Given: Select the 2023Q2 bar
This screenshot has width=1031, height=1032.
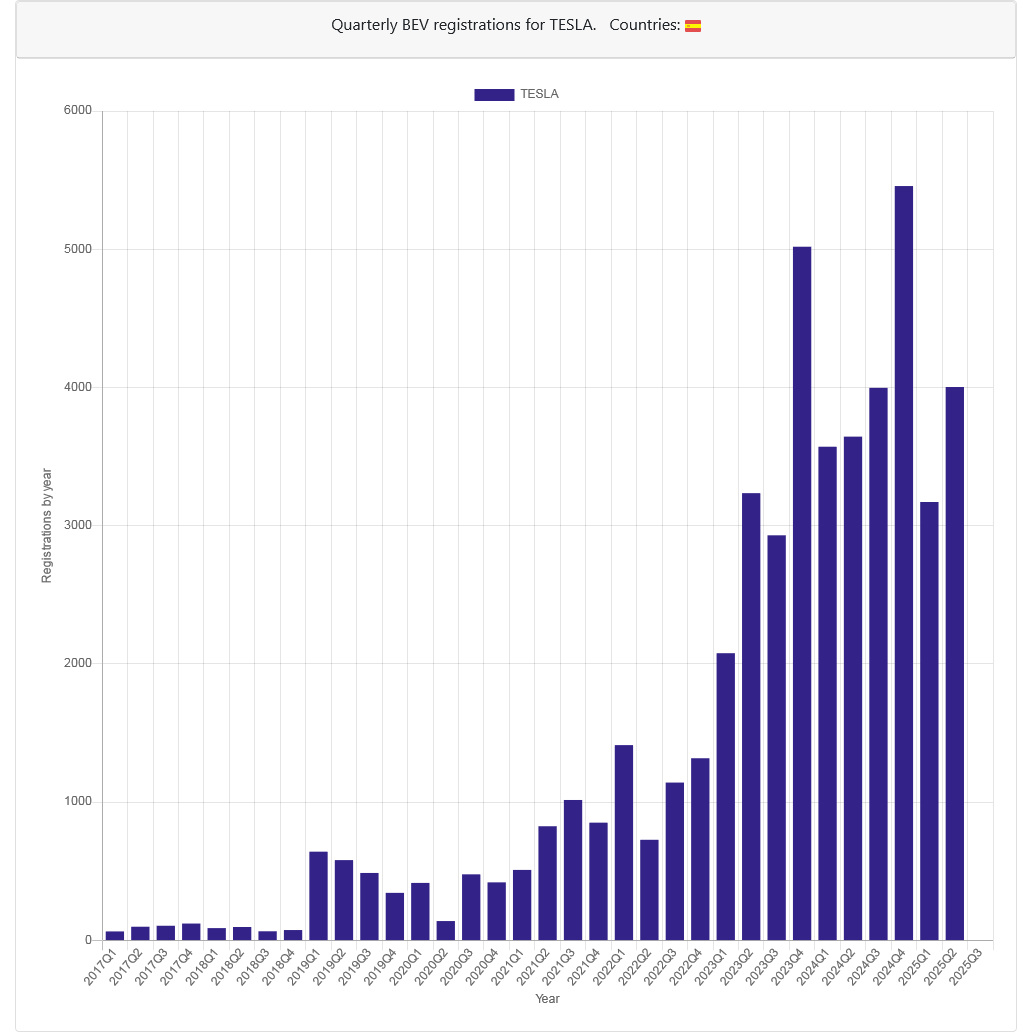Looking at the screenshot, I should [x=751, y=716].
